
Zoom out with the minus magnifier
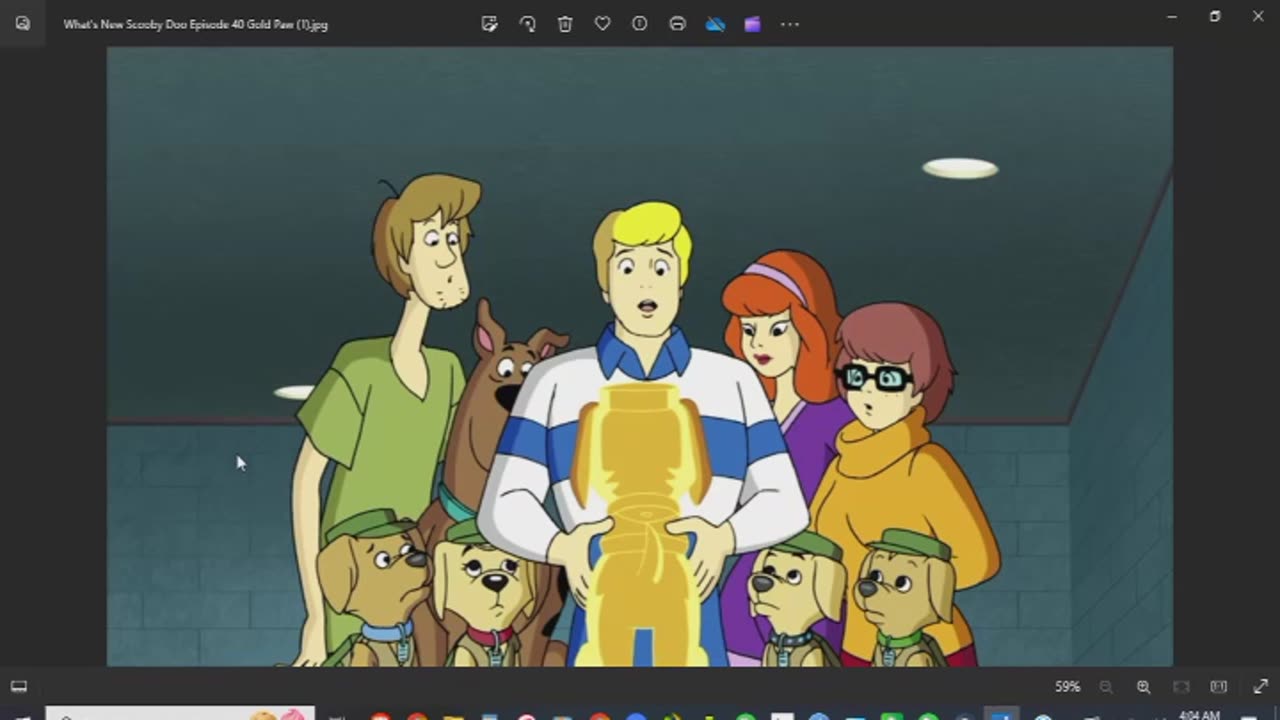click(x=1106, y=687)
